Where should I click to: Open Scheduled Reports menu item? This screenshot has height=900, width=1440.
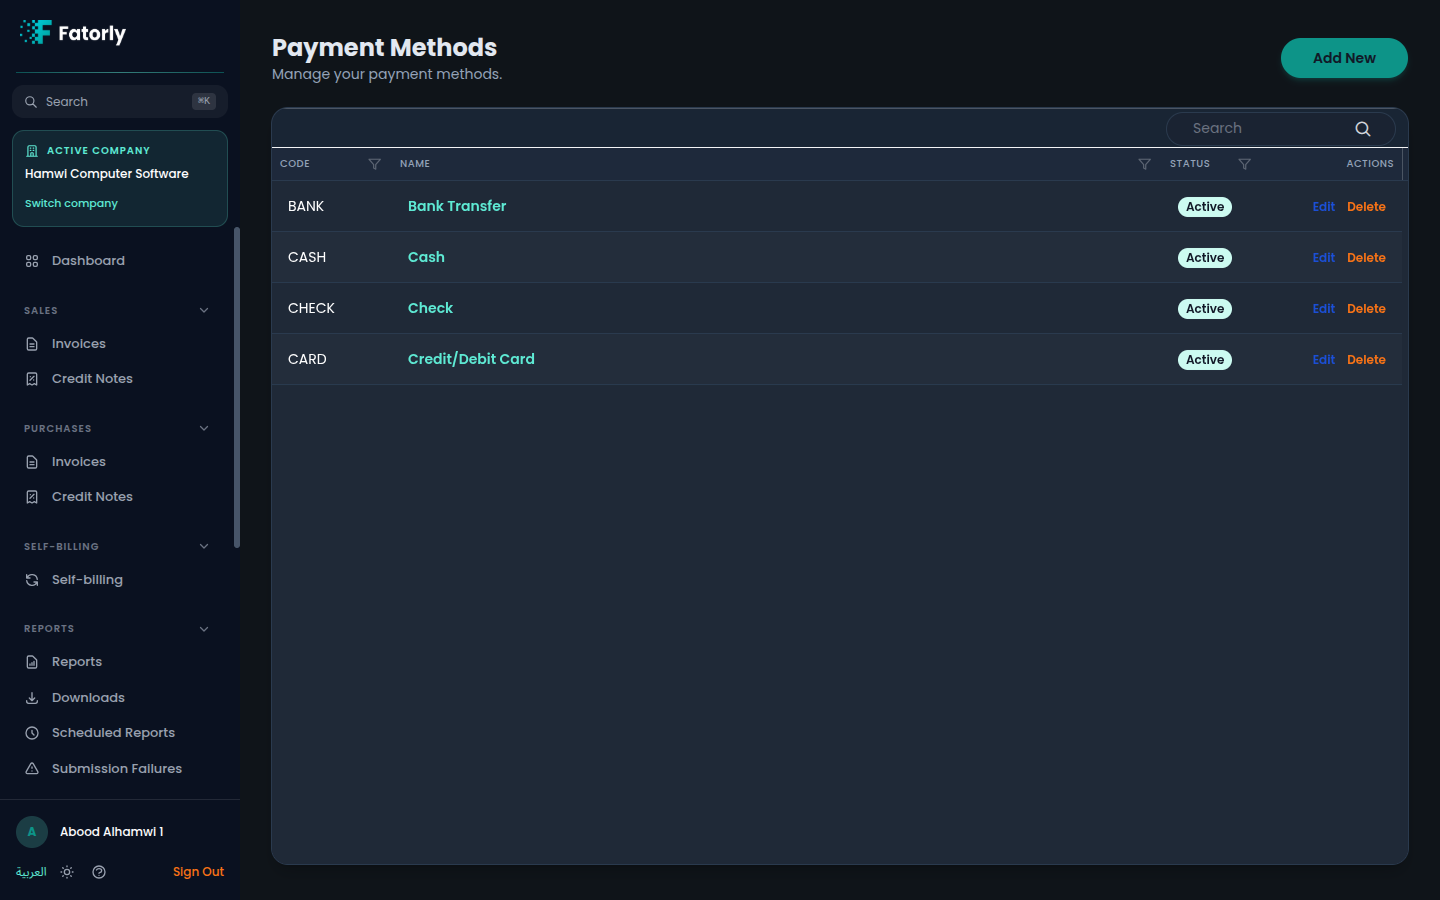coord(120,733)
